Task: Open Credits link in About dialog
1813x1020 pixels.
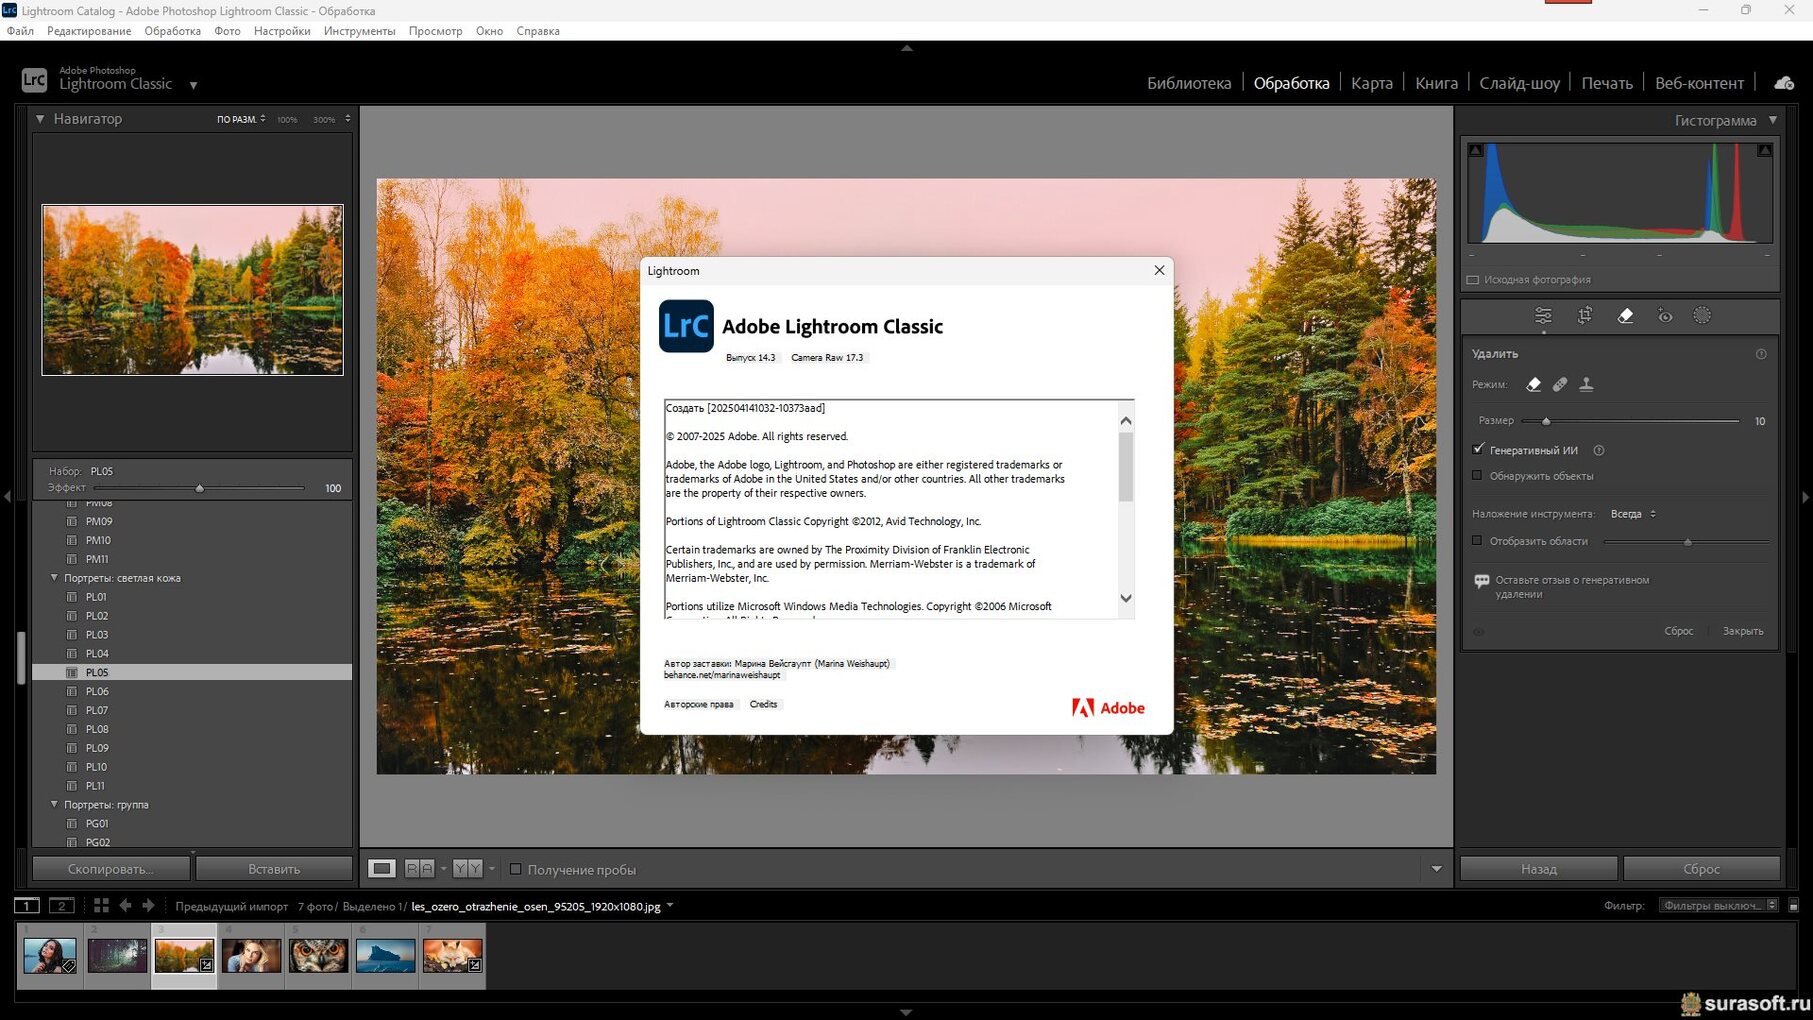Action: pyautogui.click(x=763, y=704)
